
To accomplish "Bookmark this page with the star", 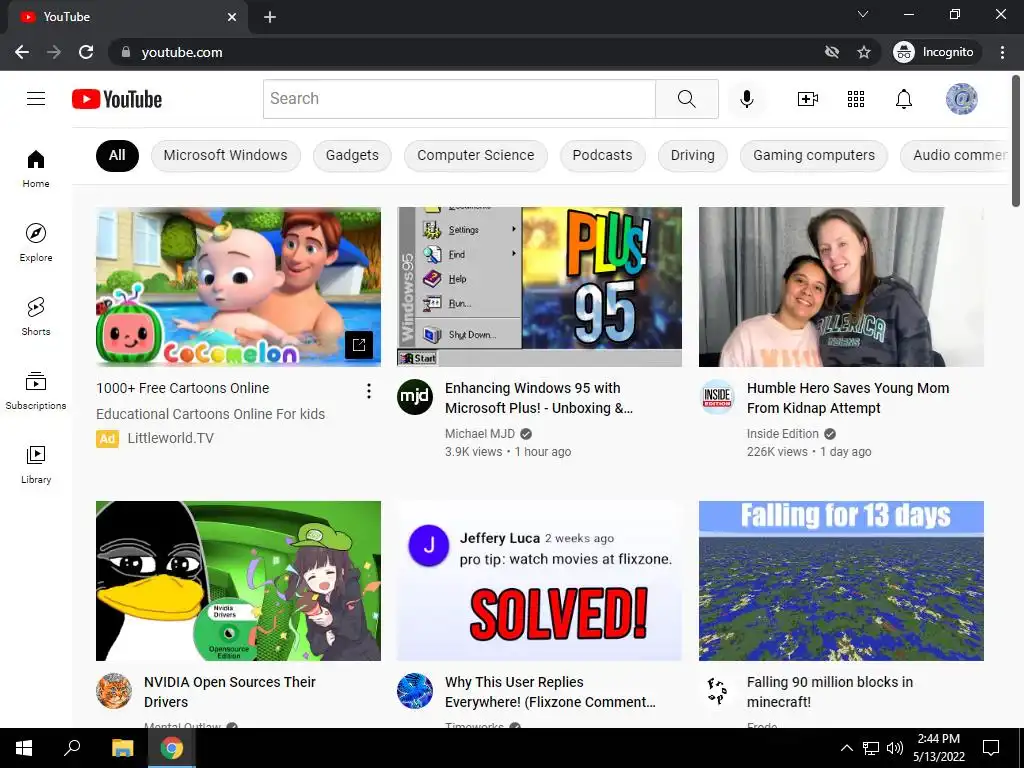I will pos(864,52).
